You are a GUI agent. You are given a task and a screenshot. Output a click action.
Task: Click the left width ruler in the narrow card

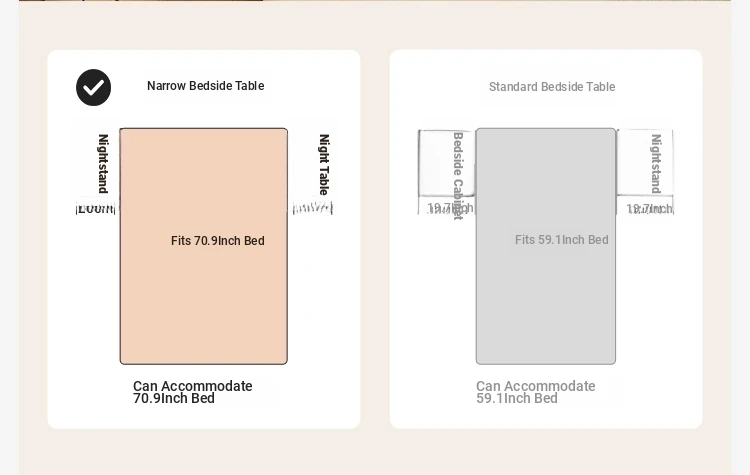click(x=96, y=209)
